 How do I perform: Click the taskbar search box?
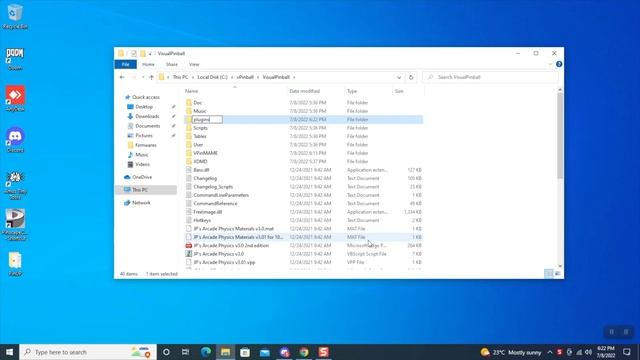coord(88,352)
